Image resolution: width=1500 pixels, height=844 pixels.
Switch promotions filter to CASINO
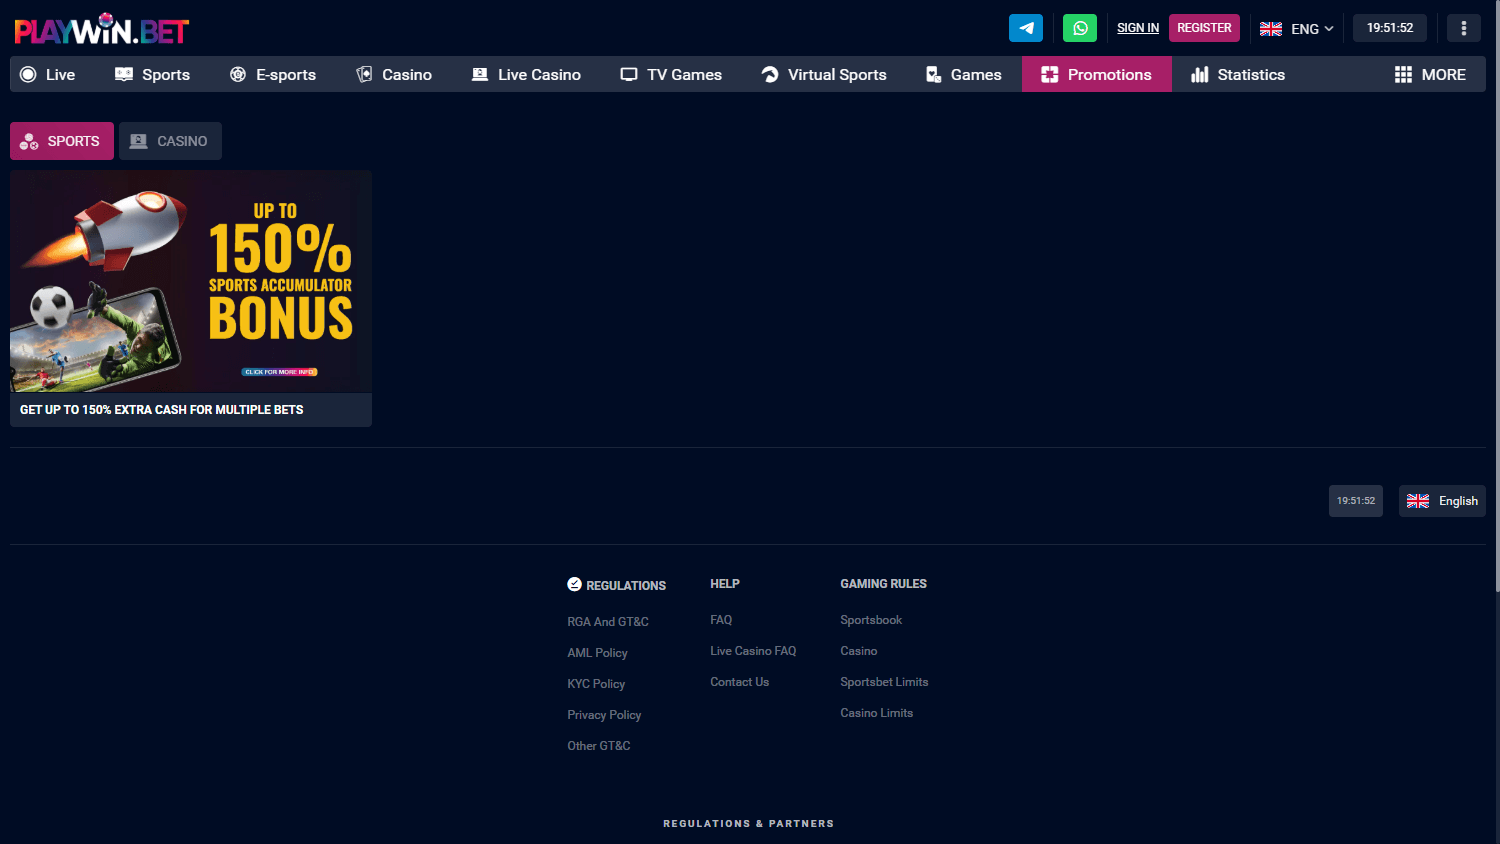[170, 141]
